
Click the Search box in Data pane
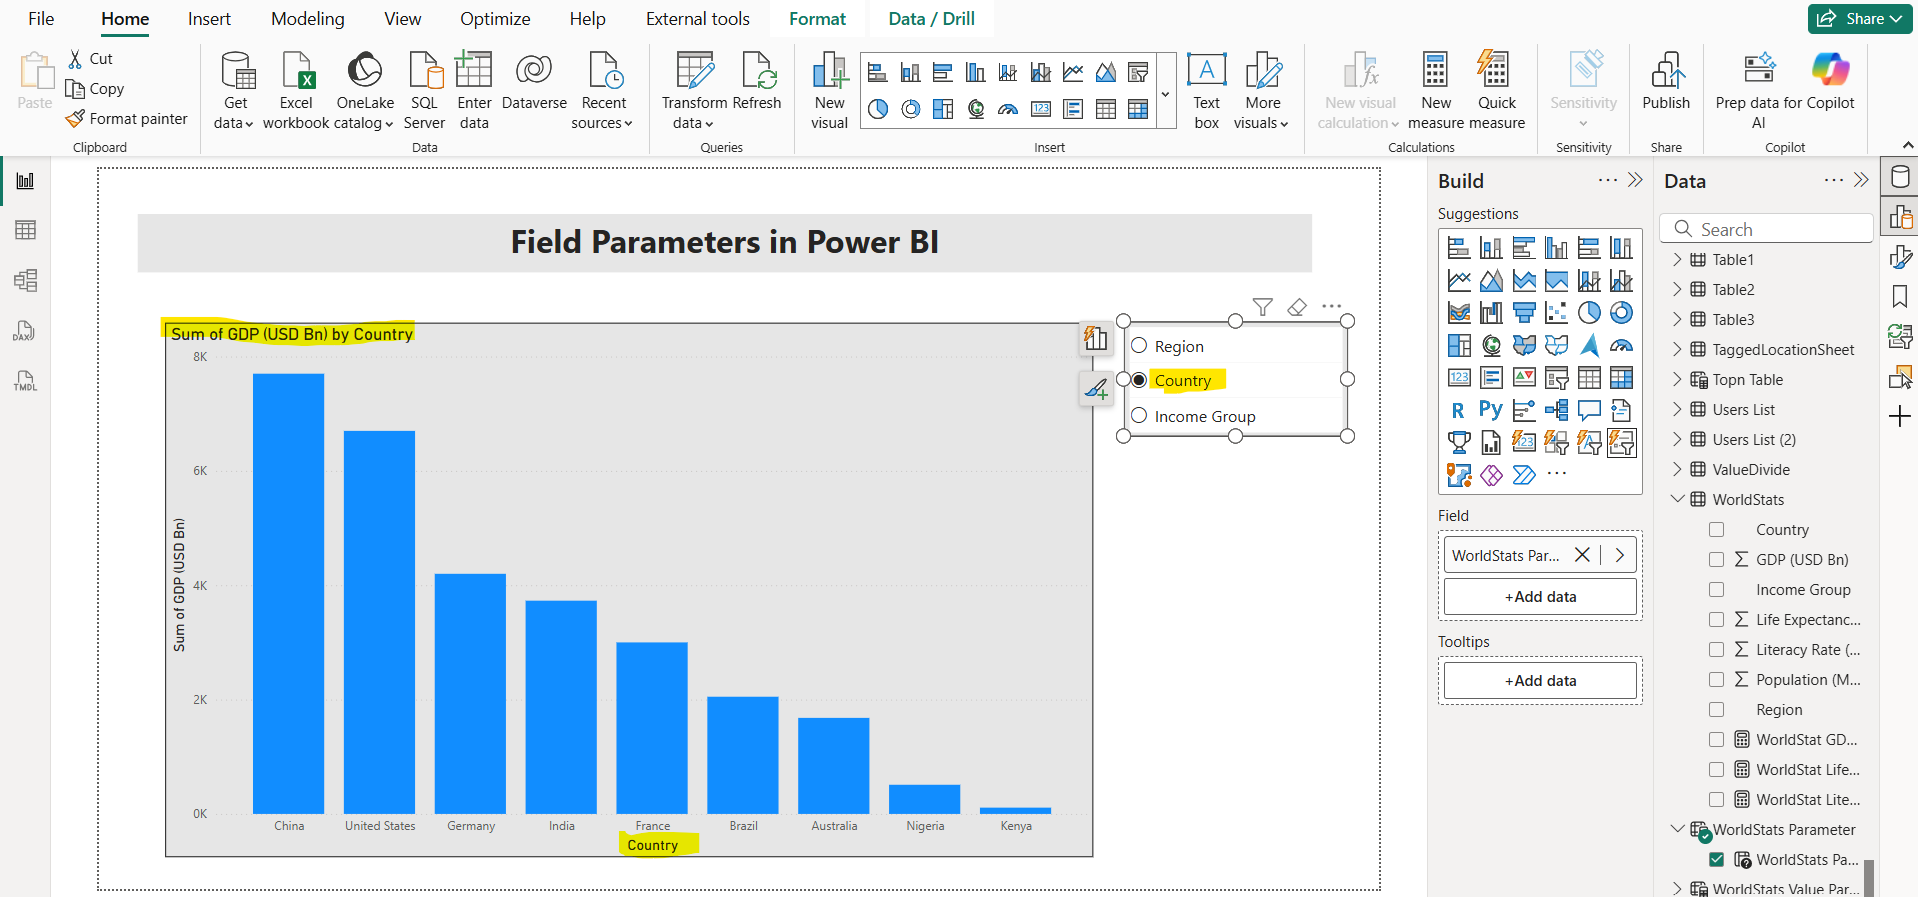pyautogui.click(x=1766, y=229)
